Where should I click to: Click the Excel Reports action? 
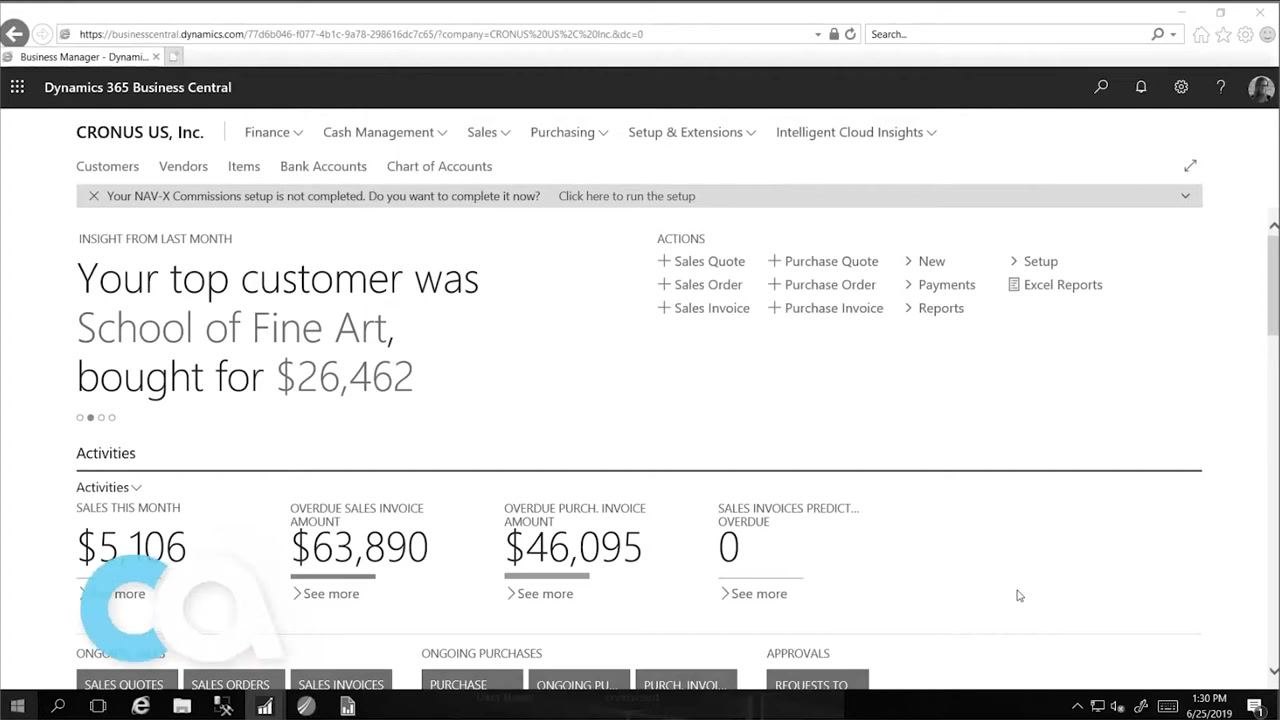(x=1055, y=285)
